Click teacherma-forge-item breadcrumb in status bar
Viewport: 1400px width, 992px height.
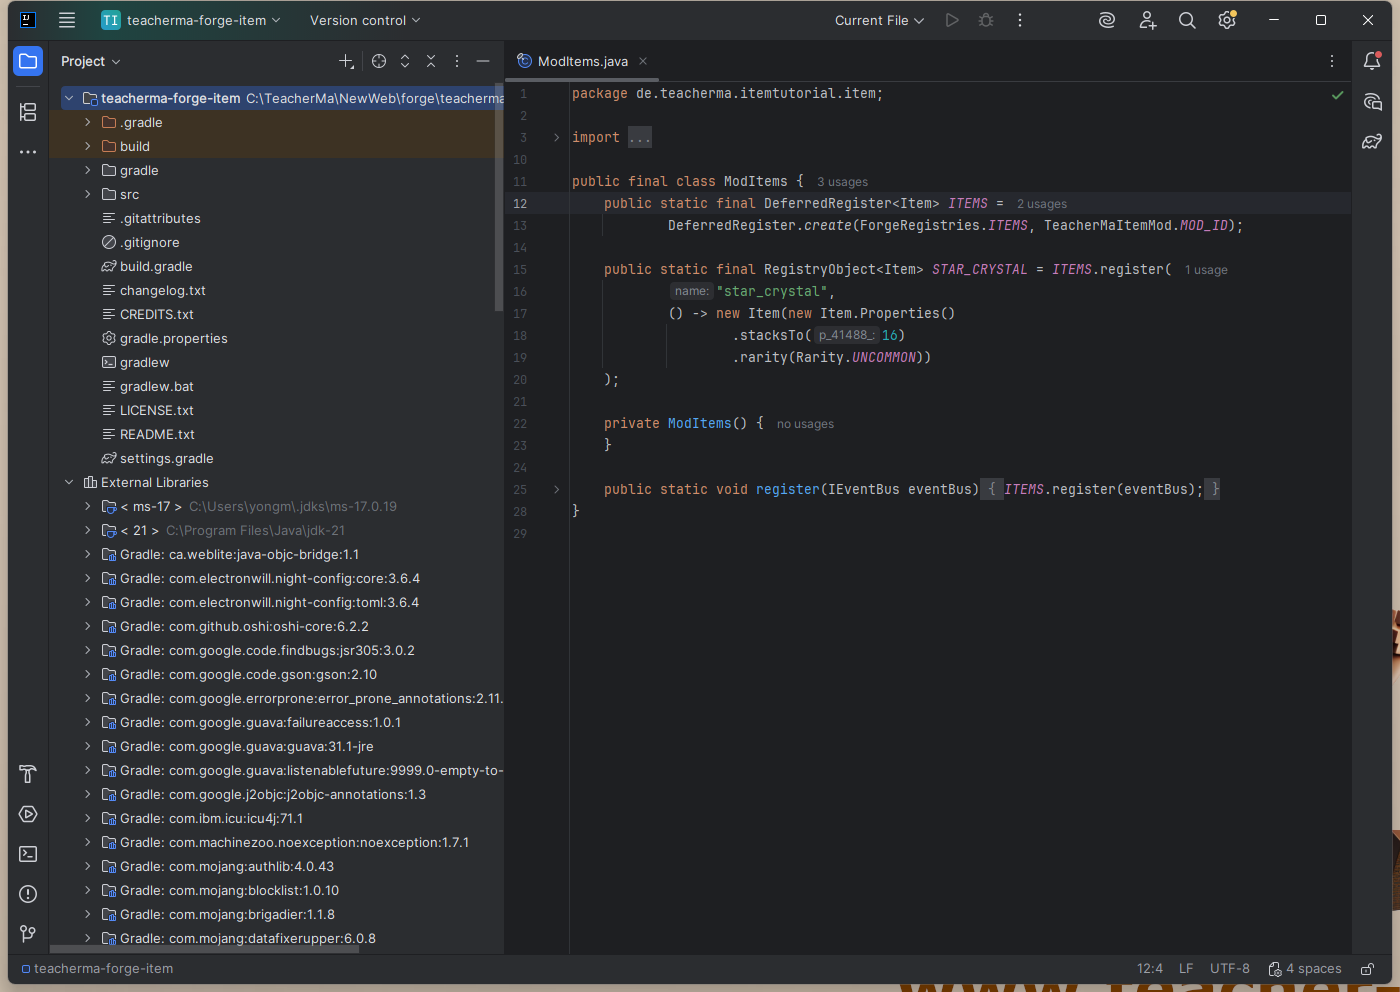coord(98,968)
